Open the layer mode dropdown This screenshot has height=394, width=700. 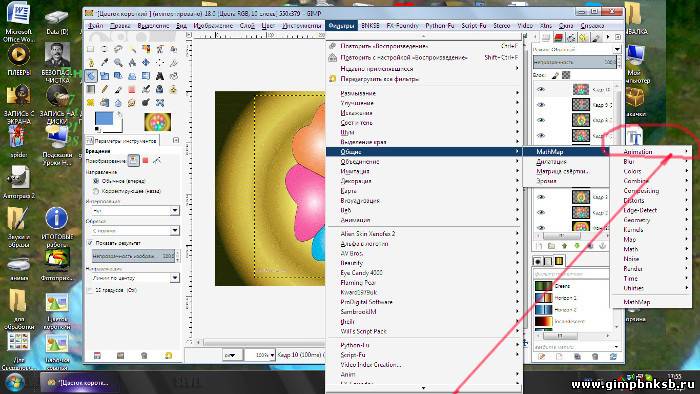577,50
